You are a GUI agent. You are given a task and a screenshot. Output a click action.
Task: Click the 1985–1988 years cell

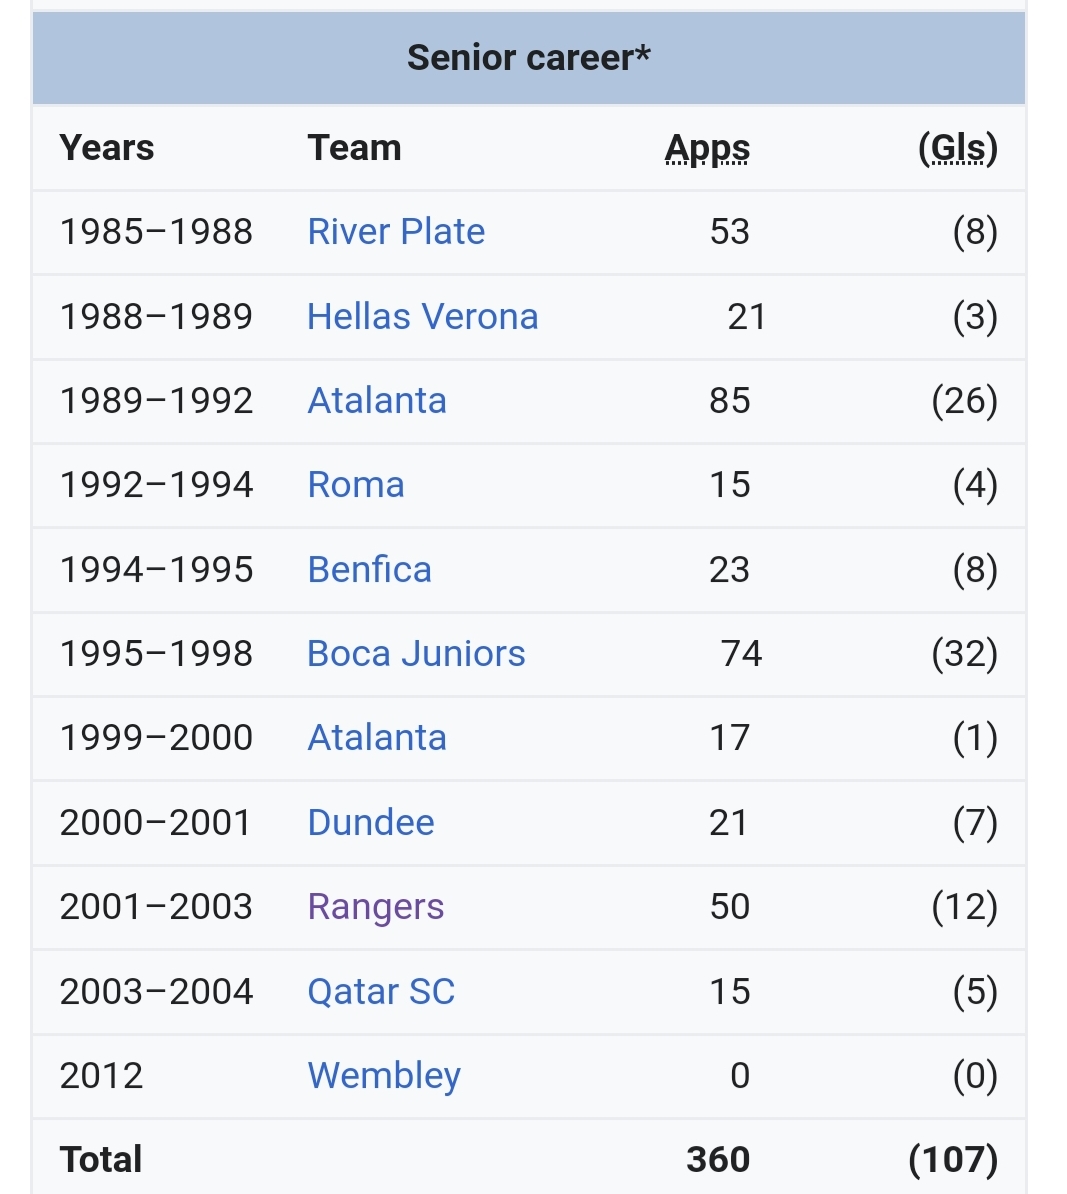coord(156,232)
